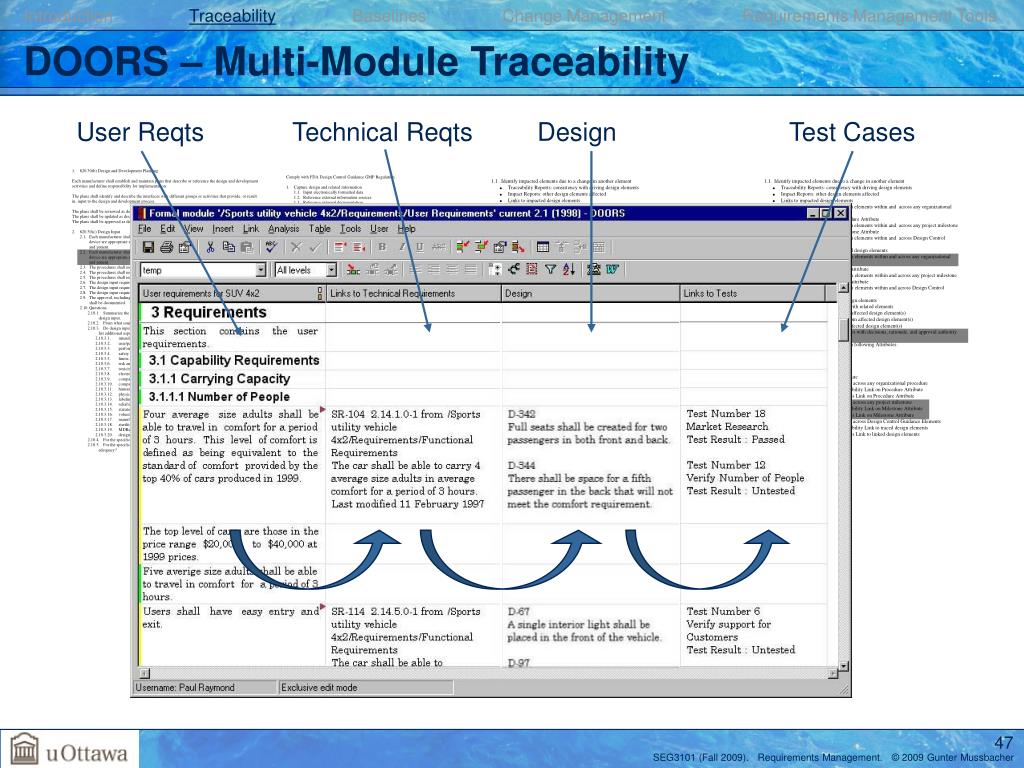Image resolution: width=1024 pixels, height=768 pixels.
Task: Click the 'Links to Tests' column header
Action: point(752,293)
